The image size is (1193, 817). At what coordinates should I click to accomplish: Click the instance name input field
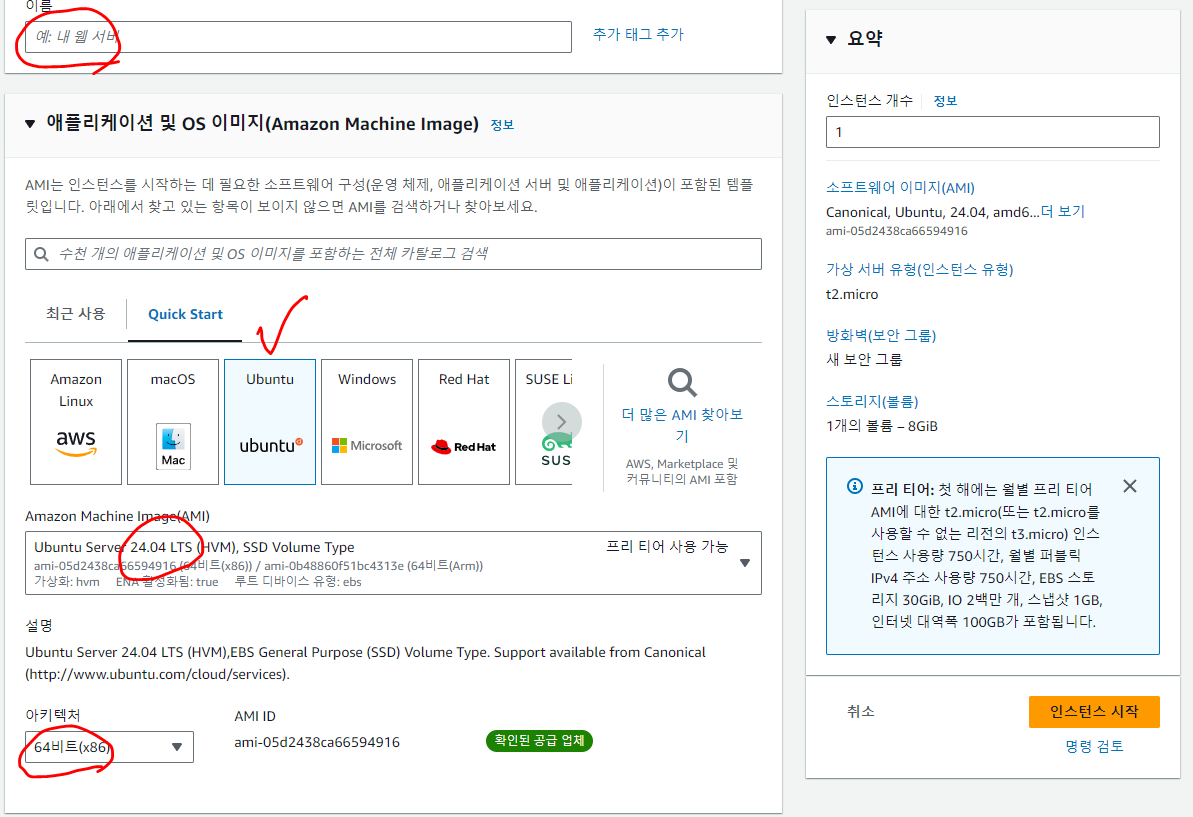298,37
